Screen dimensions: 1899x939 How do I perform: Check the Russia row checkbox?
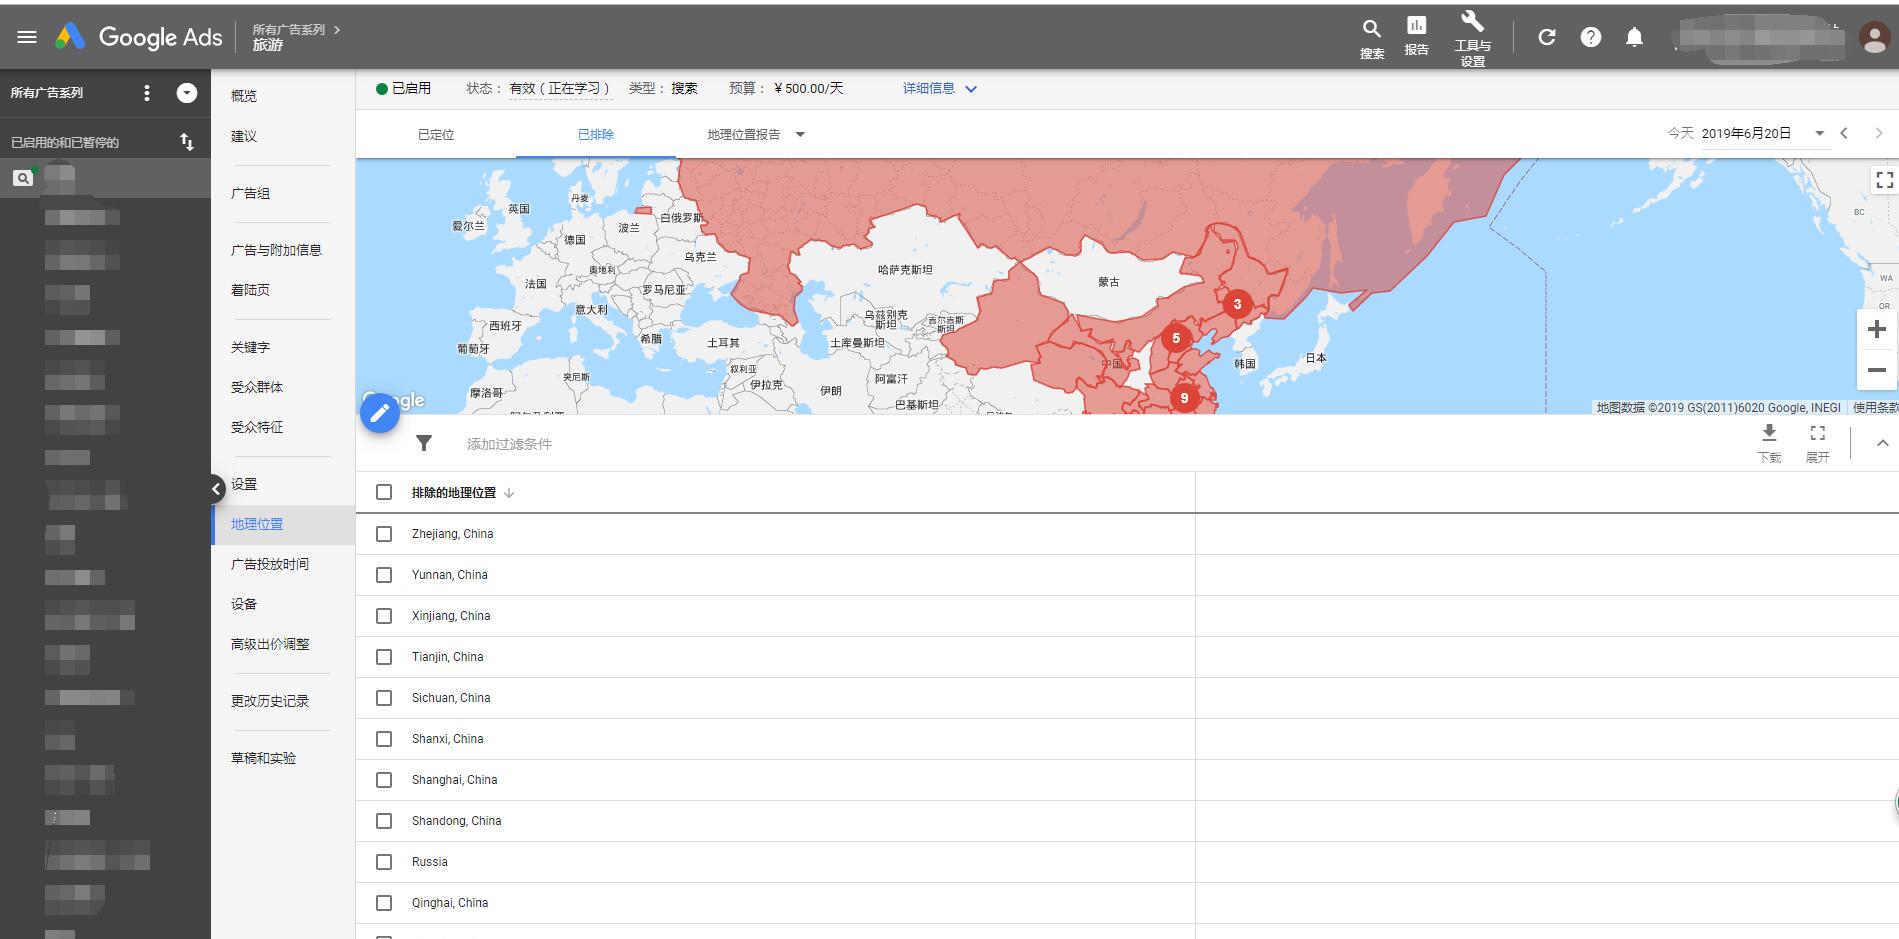point(384,861)
